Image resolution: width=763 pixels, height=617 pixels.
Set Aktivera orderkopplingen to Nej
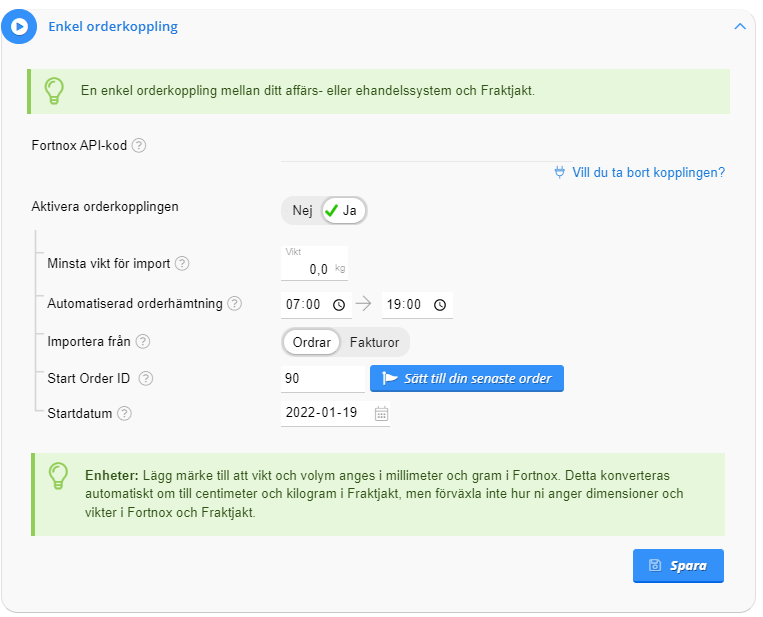pos(302,211)
